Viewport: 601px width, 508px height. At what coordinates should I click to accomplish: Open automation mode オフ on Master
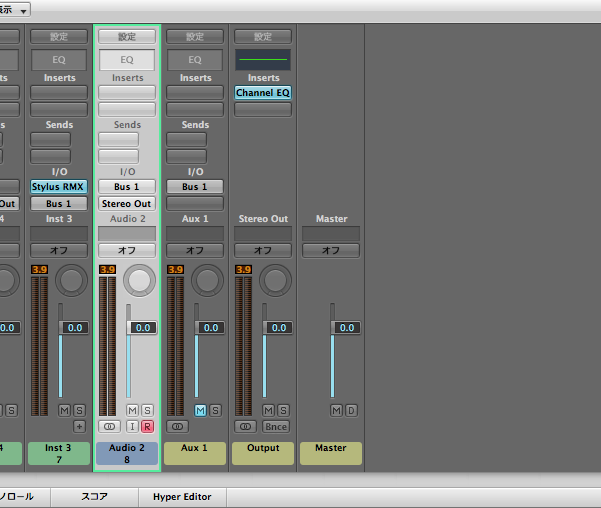(x=331, y=250)
